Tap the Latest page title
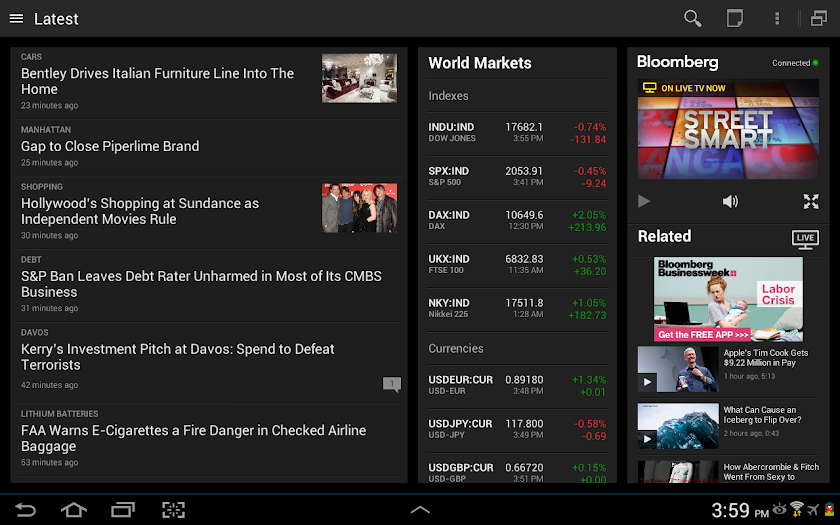 click(56, 19)
